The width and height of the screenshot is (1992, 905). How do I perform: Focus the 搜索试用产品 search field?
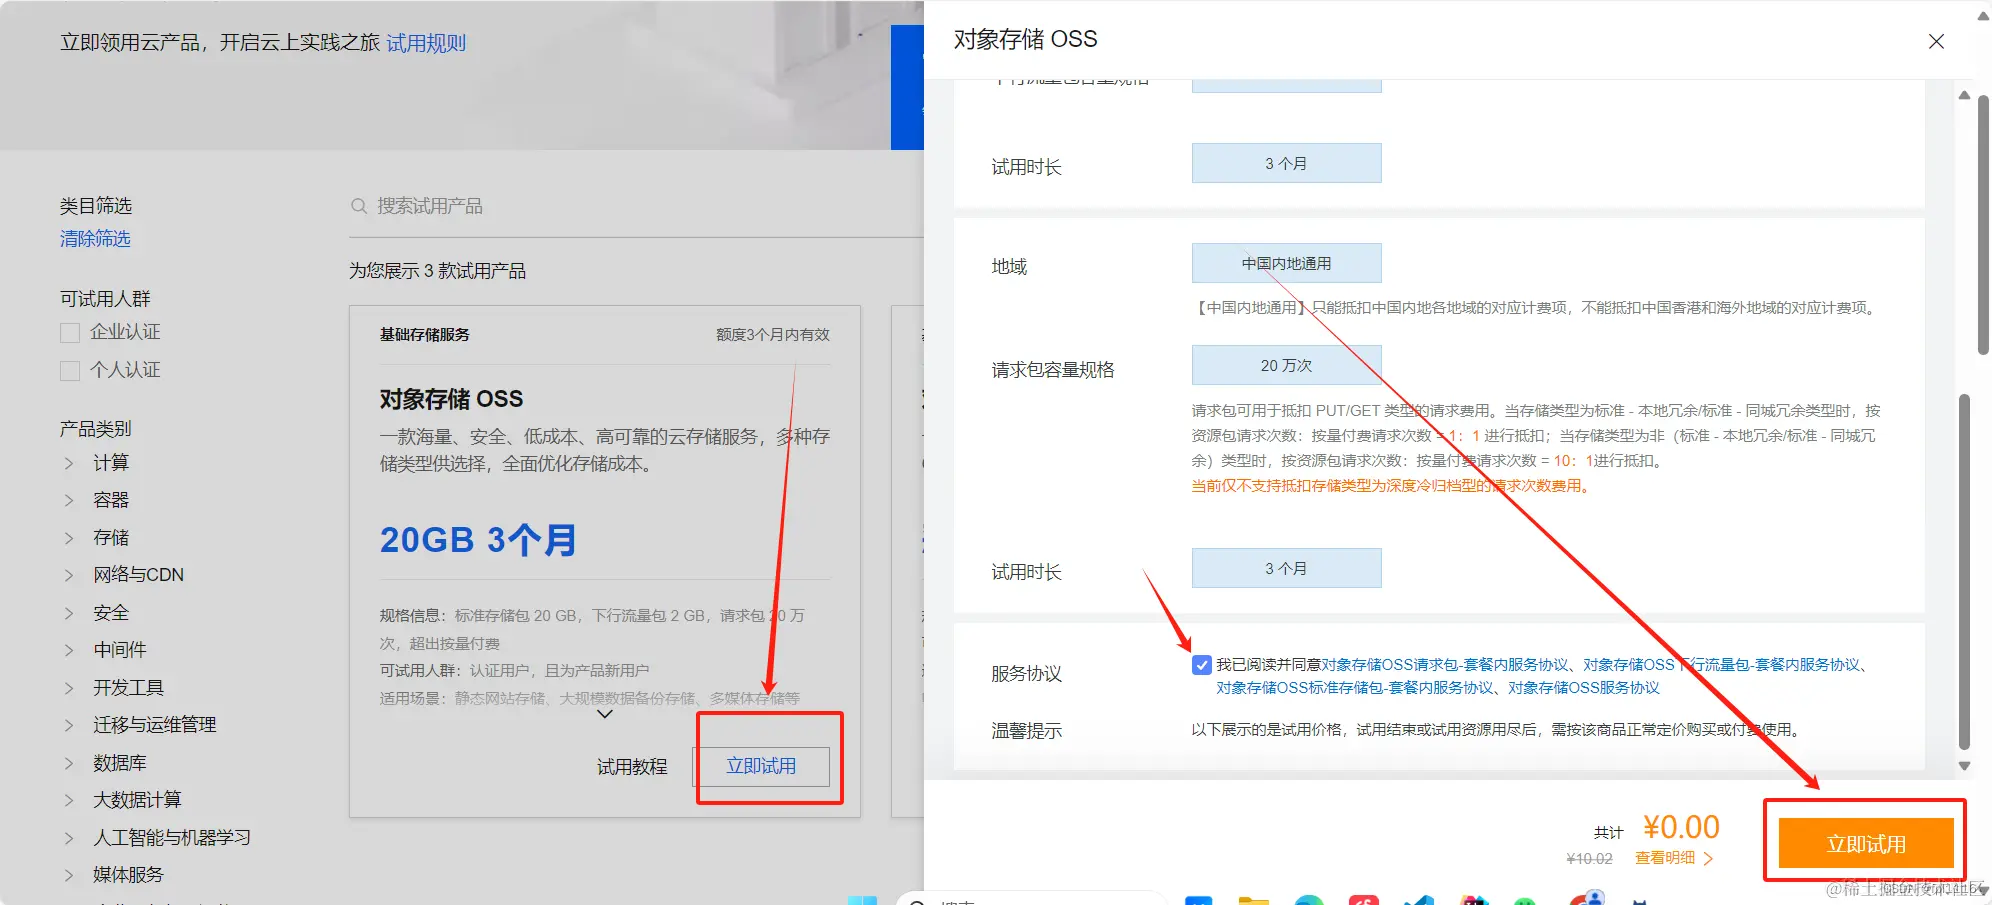[636, 206]
